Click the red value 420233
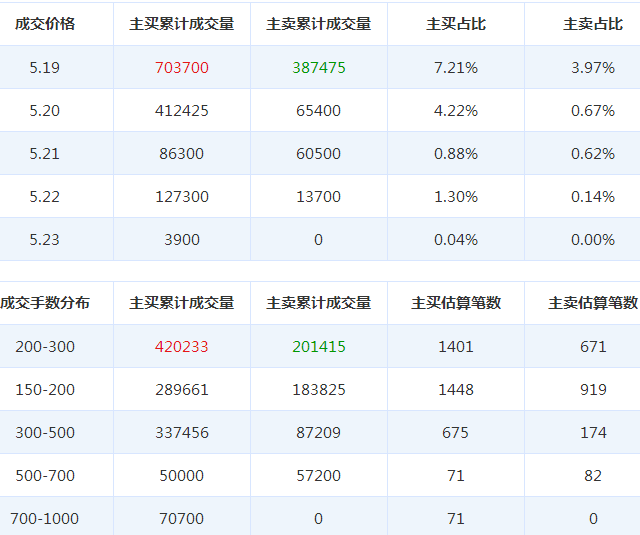The width and height of the screenshot is (640, 535). 182,347
